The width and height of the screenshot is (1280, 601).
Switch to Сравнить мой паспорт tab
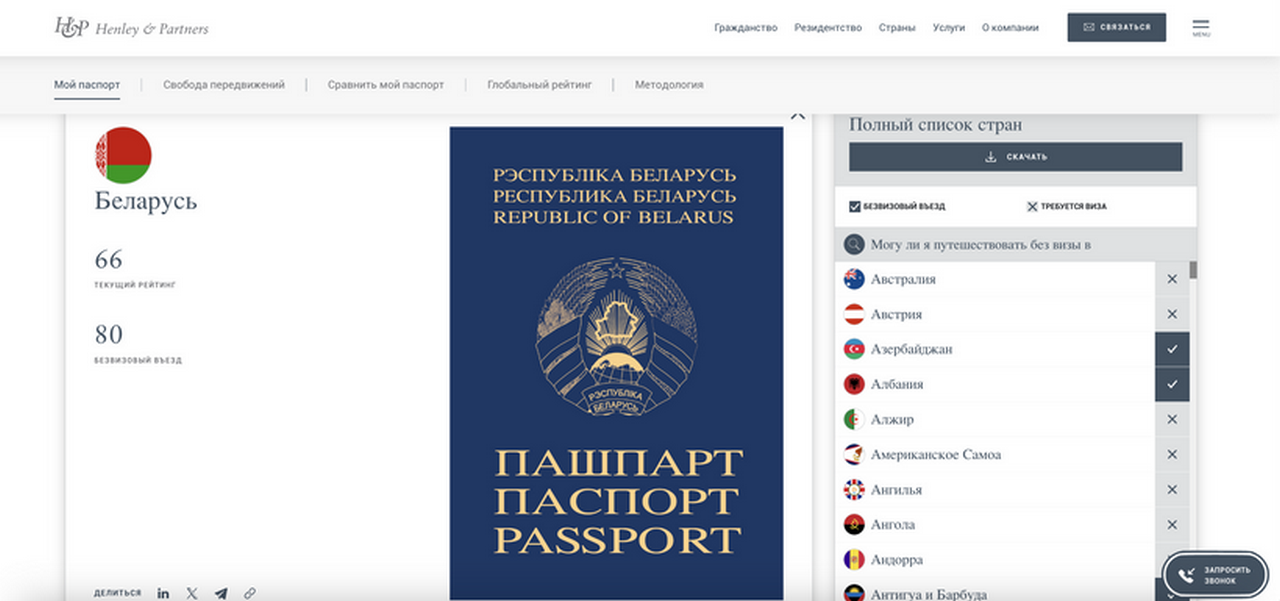click(385, 85)
